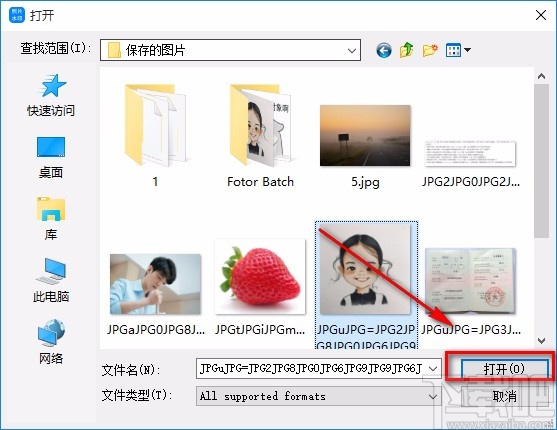Click the "Fotor Batch" folder name

[x=260, y=182]
